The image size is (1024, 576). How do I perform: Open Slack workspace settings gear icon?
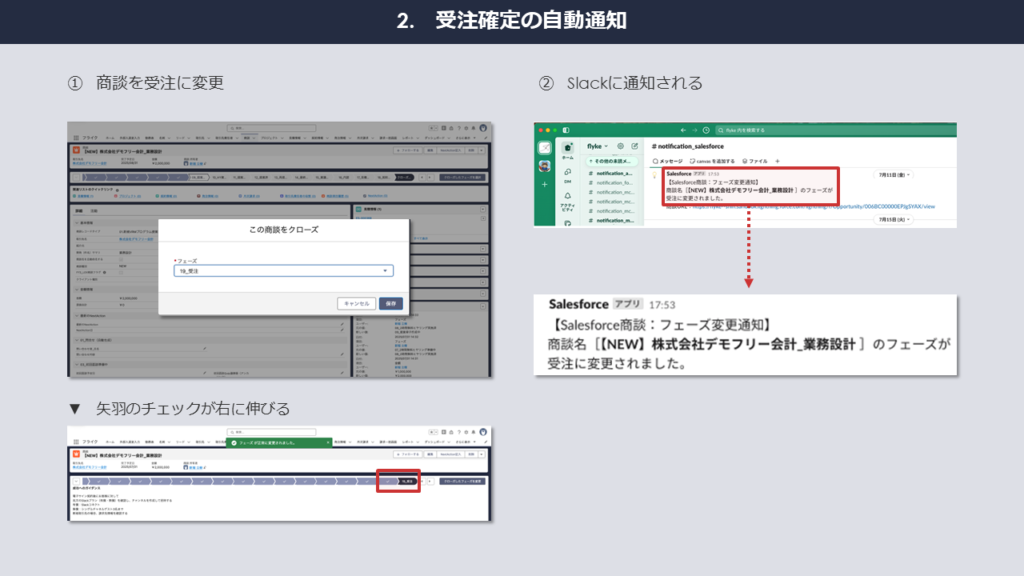point(620,146)
